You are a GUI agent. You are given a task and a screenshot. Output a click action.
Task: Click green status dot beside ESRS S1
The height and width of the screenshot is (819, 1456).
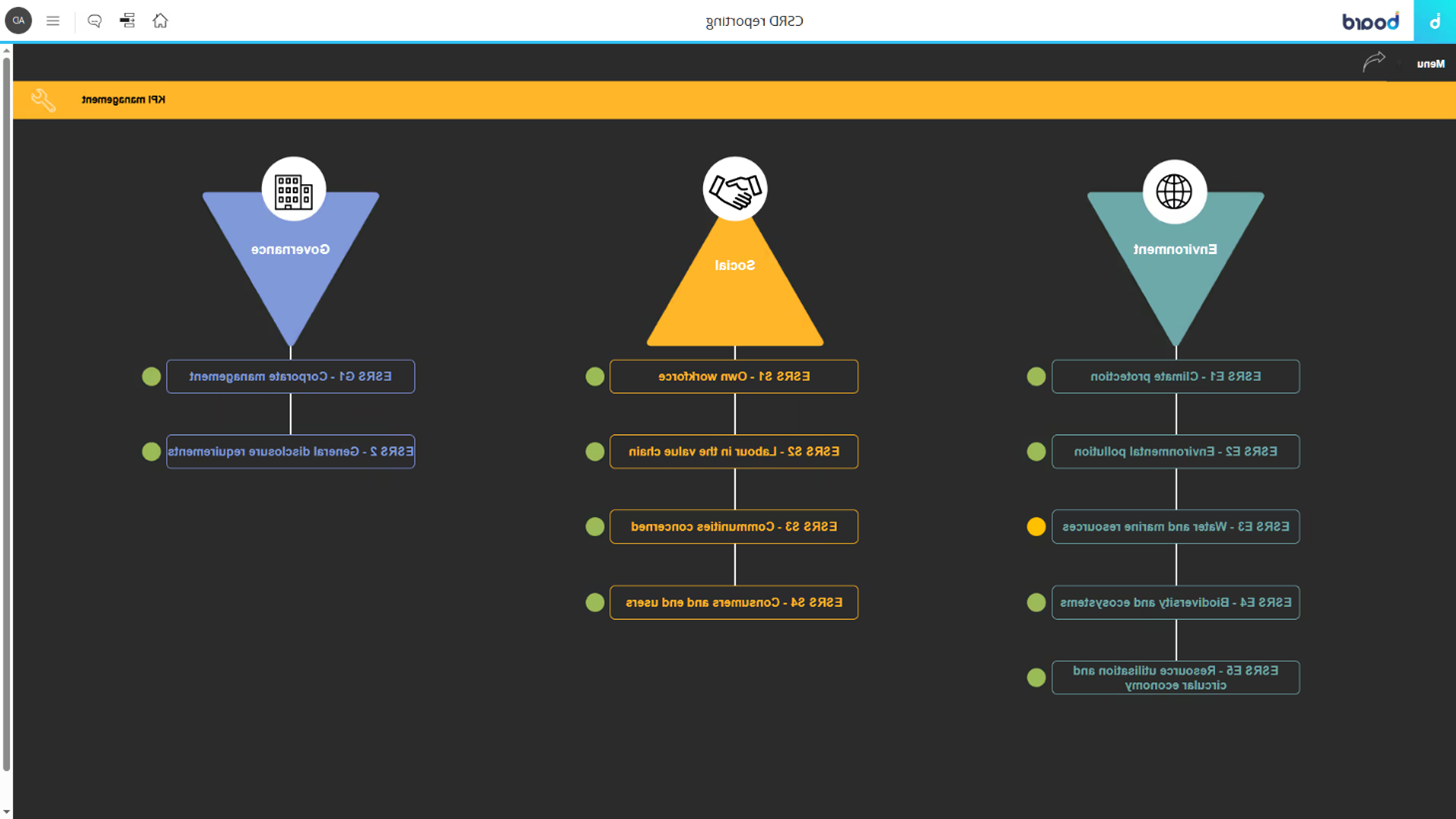(x=595, y=377)
